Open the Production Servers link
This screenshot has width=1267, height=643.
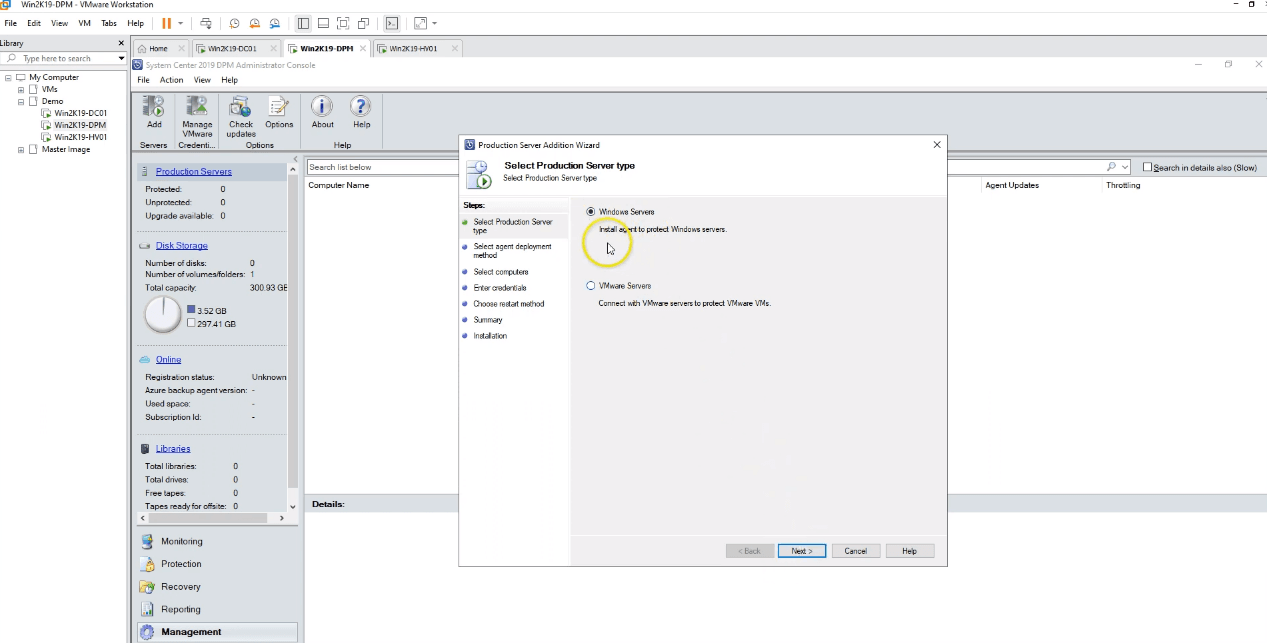[x=194, y=172]
